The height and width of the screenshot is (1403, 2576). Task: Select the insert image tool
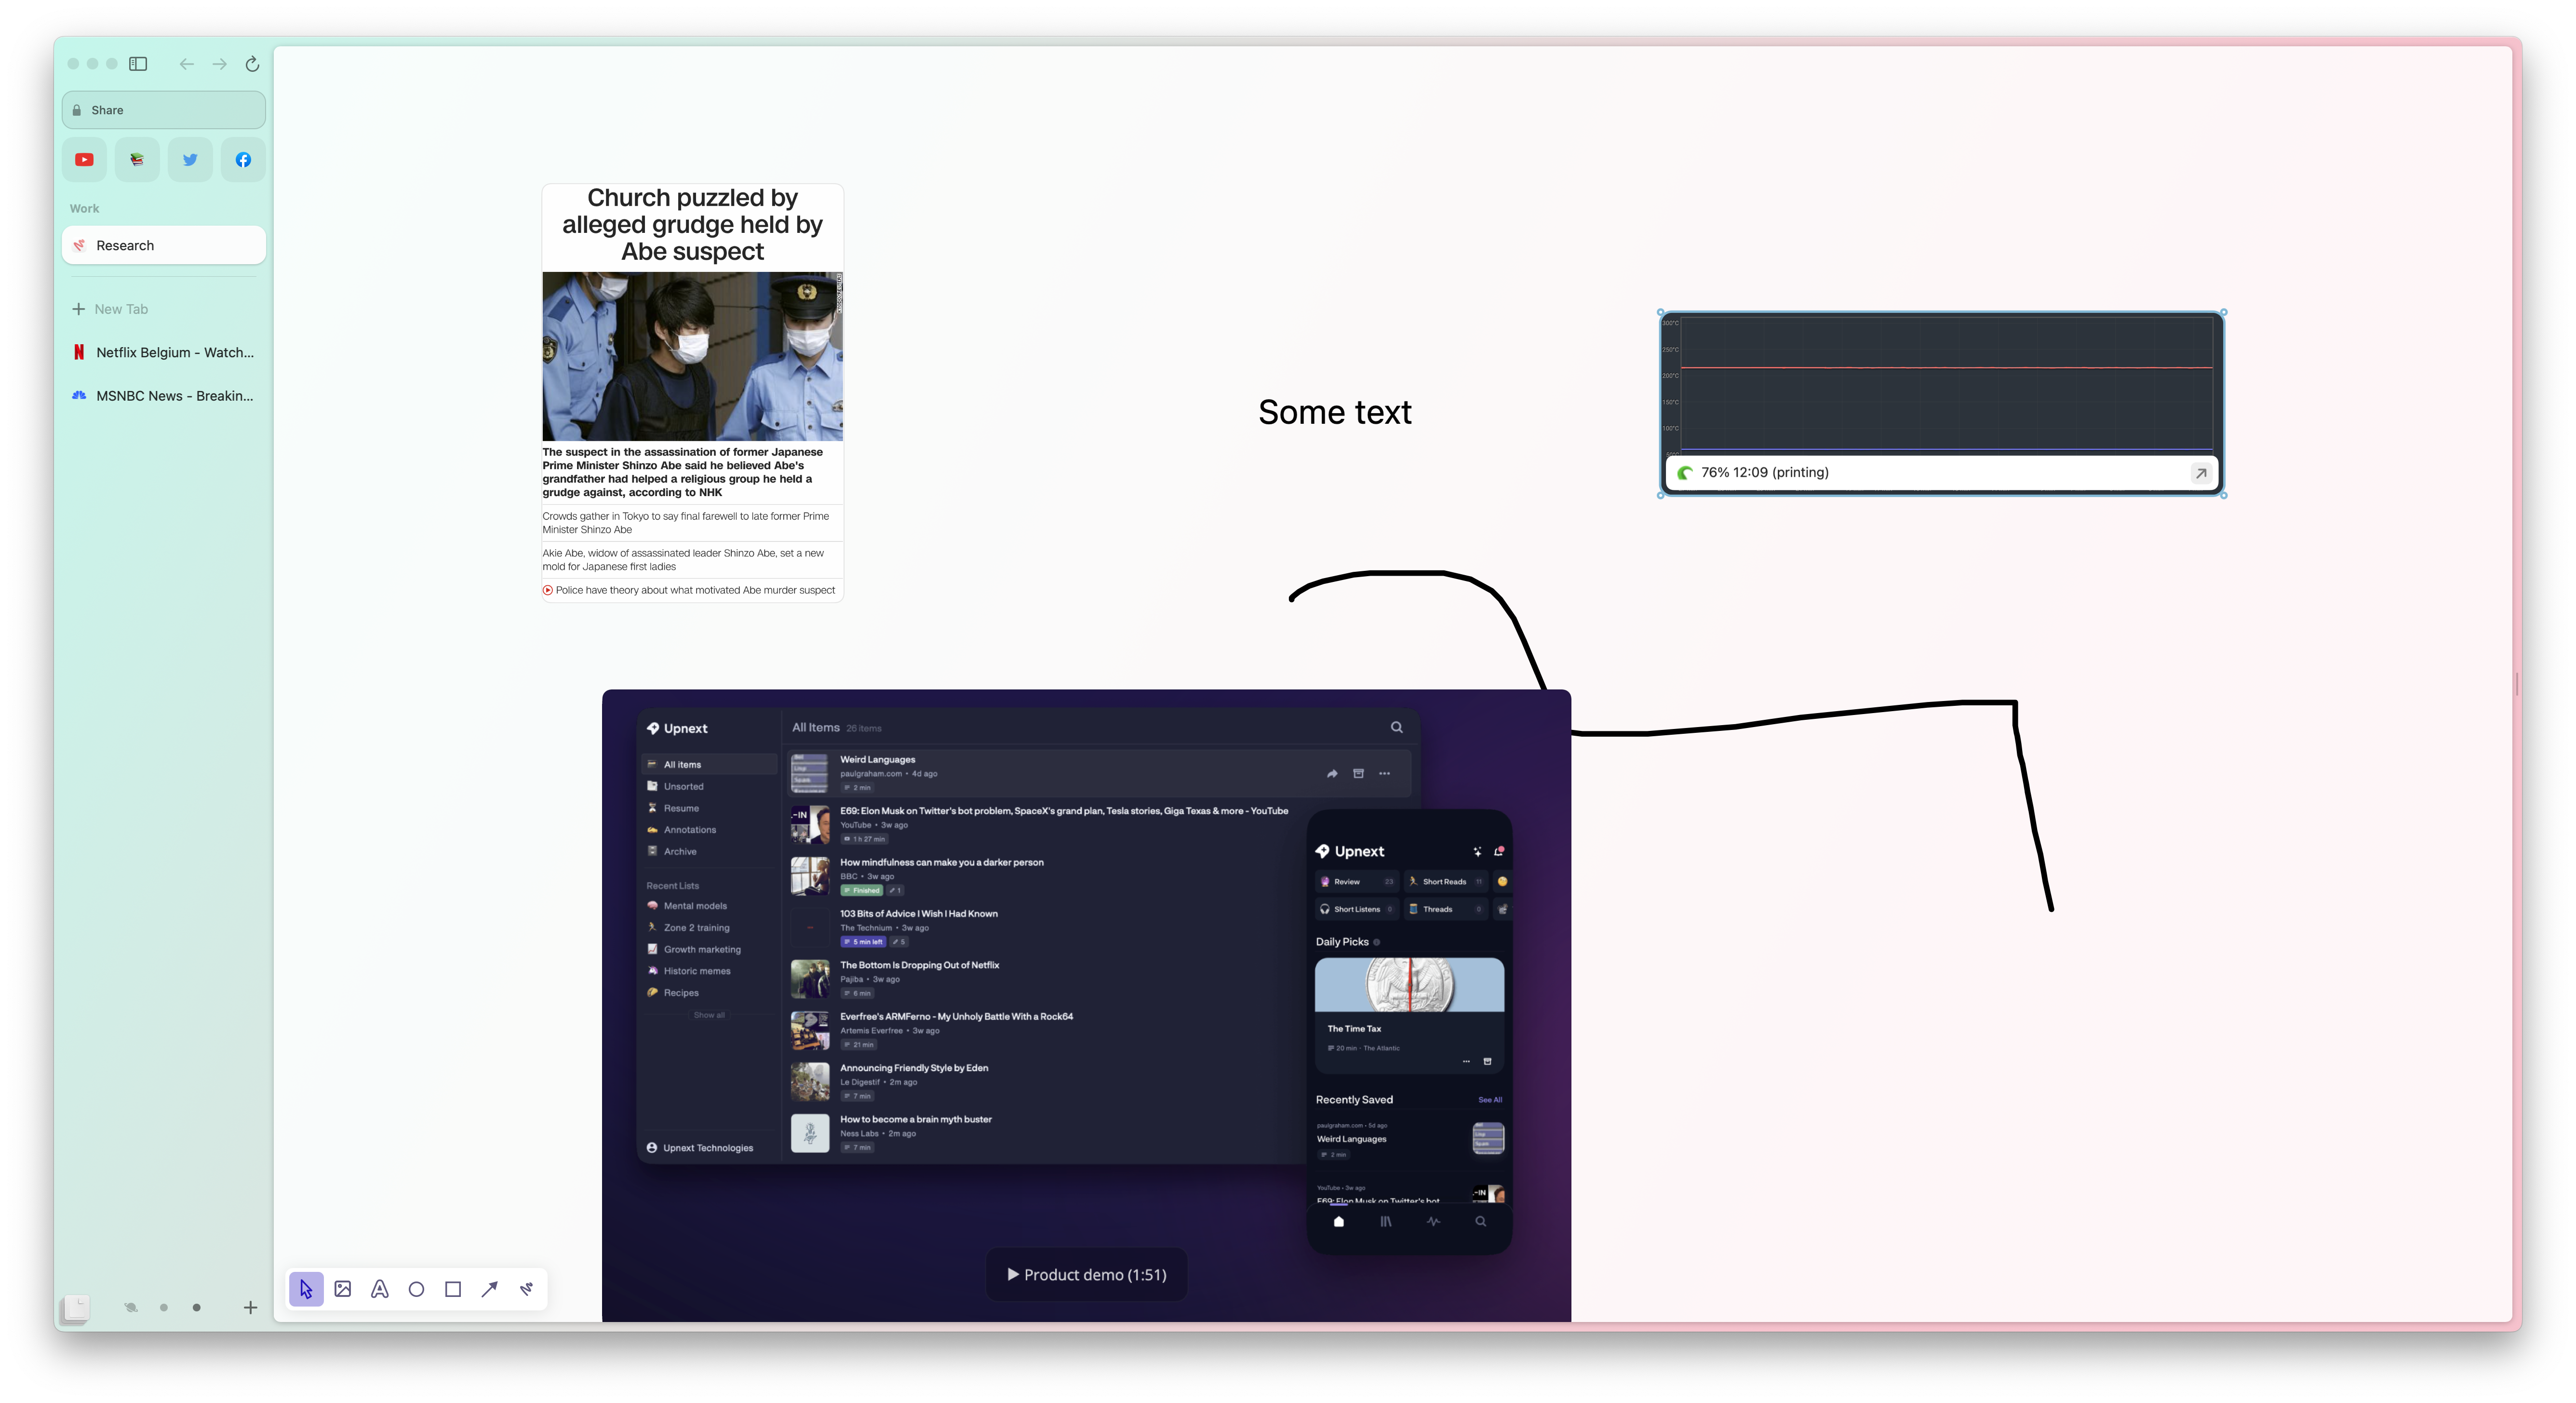click(343, 1290)
